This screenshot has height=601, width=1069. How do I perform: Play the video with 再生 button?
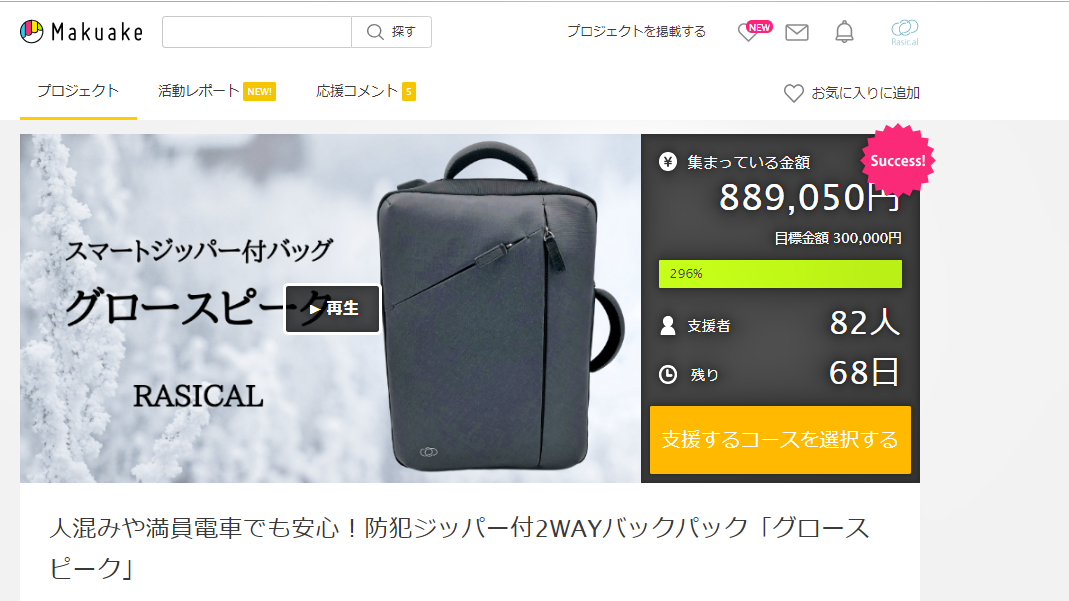tap(332, 309)
